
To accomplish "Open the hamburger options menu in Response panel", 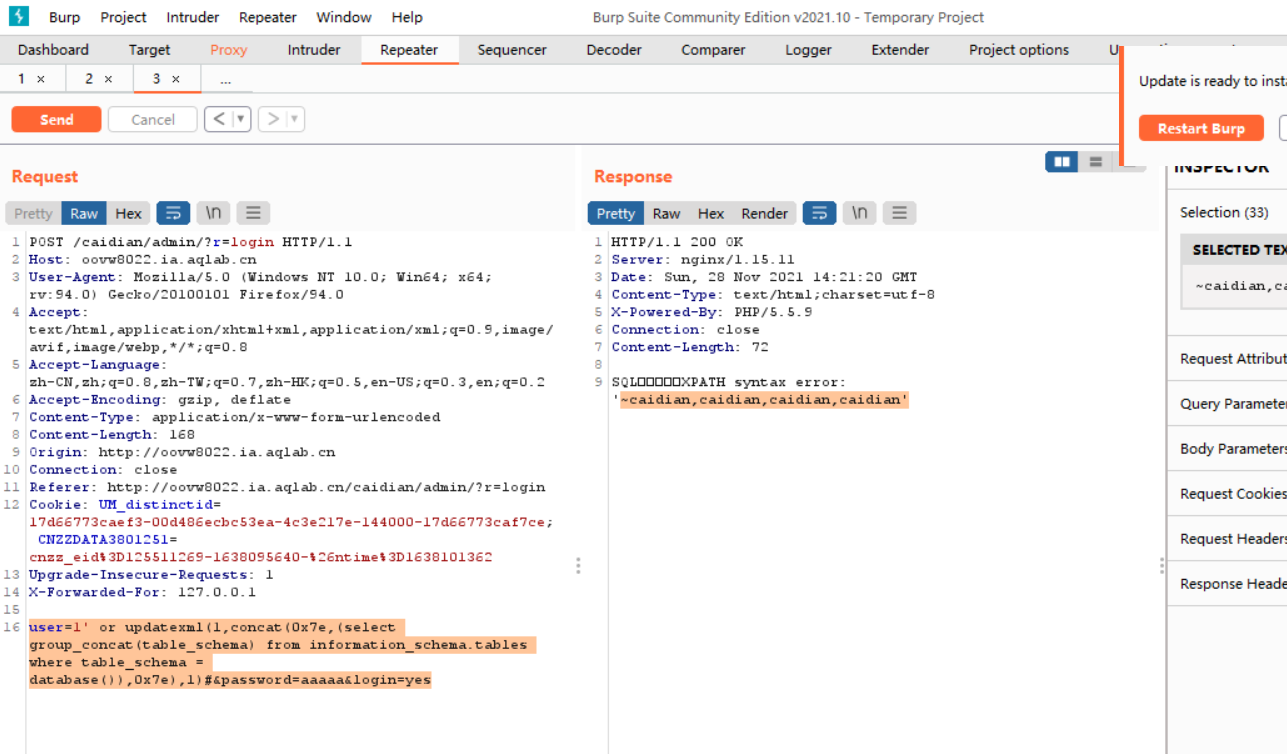I will point(899,213).
